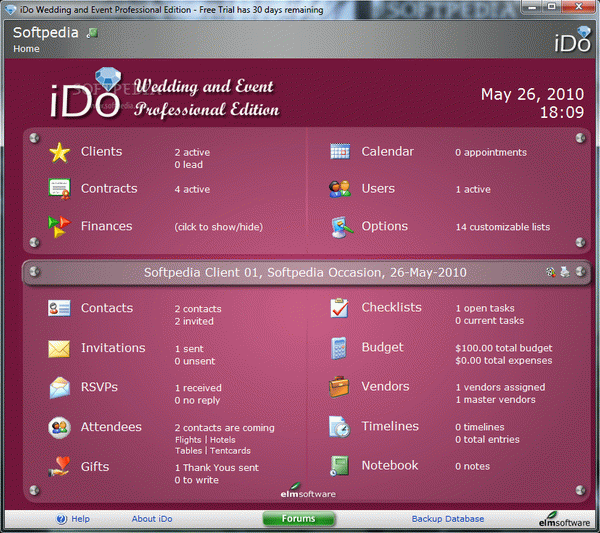
Task: Open Clients via the star icon
Action: (x=59, y=152)
